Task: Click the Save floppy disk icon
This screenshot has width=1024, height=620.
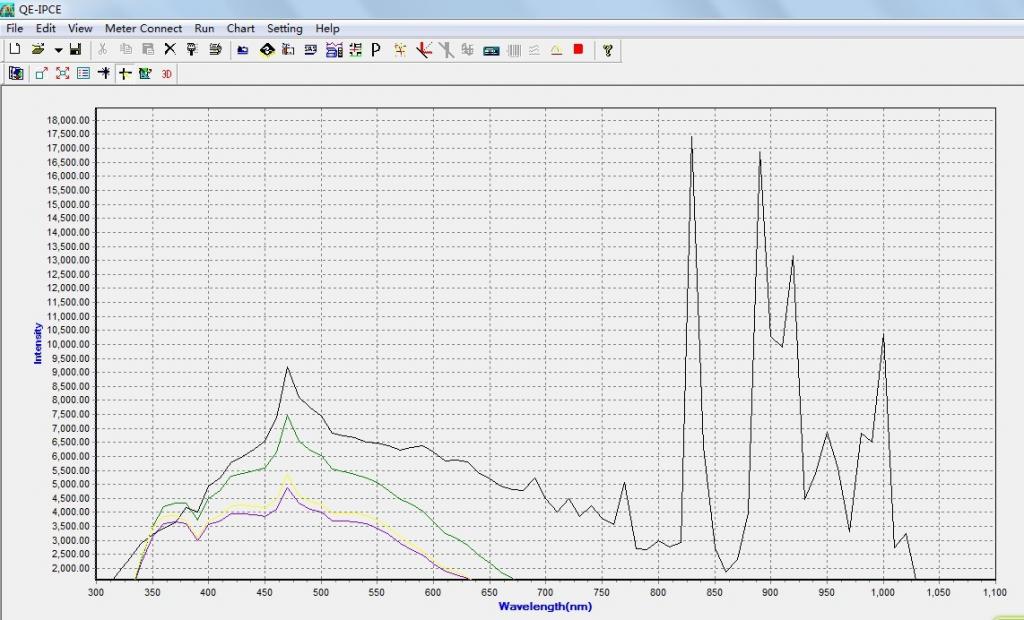Action: (x=75, y=49)
